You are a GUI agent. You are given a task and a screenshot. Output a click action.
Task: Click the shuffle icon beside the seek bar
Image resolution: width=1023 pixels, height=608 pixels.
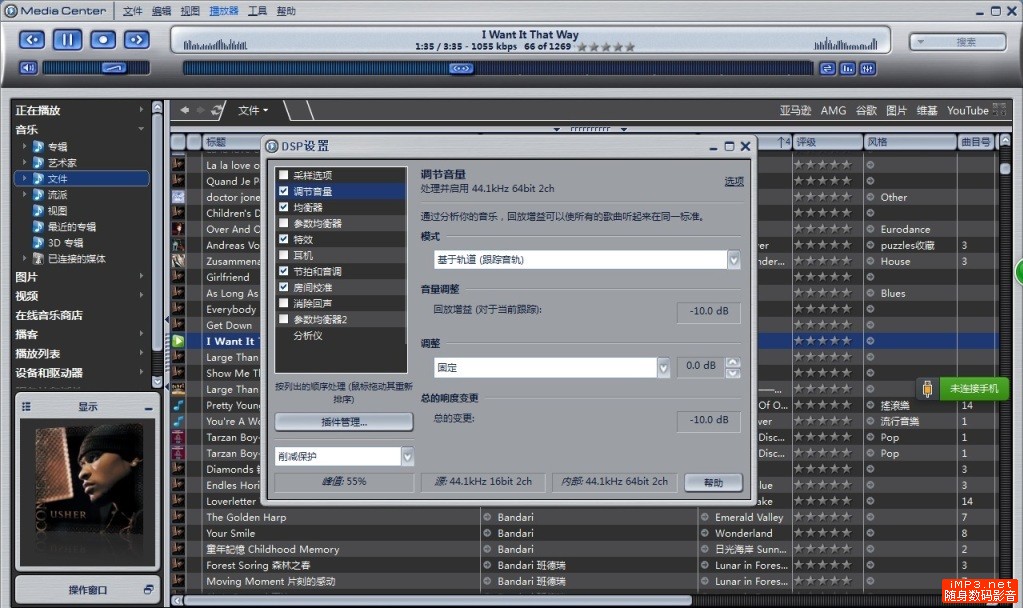[x=827, y=68]
